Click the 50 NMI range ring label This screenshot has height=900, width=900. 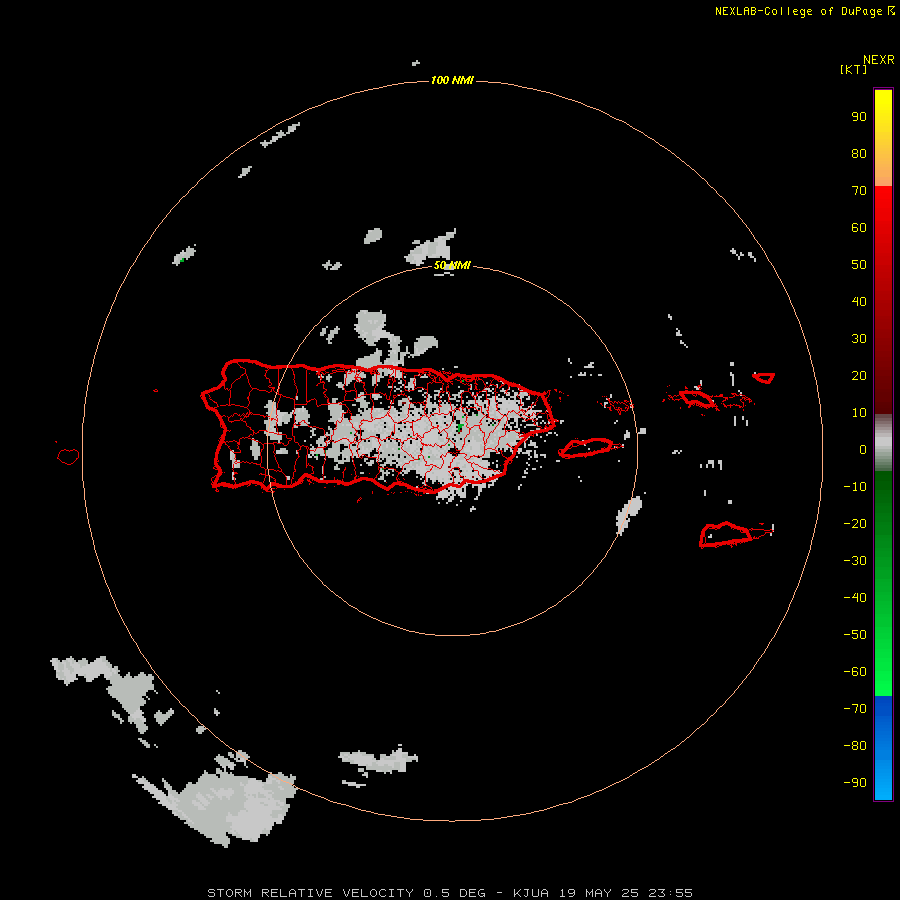(x=452, y=265)
